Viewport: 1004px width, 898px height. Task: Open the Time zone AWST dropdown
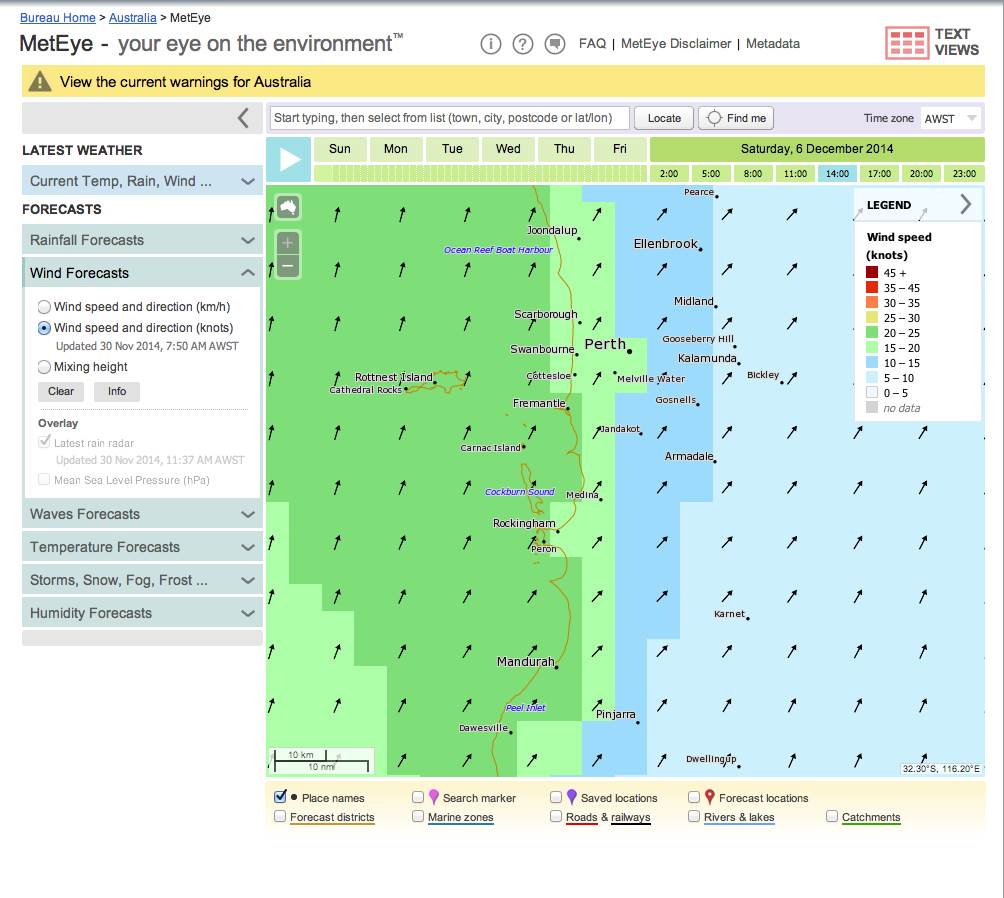coord(949,117)
